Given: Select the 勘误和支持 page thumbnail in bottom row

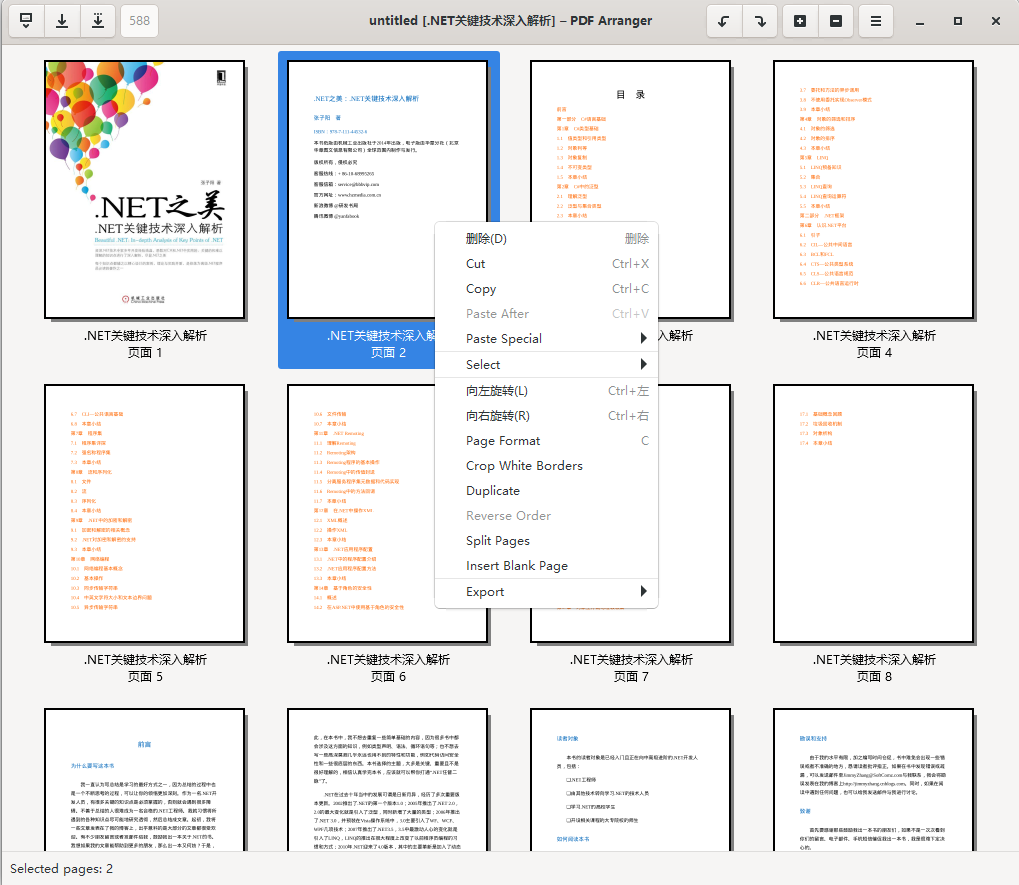Looking at the screenshot, I should 873,780.
